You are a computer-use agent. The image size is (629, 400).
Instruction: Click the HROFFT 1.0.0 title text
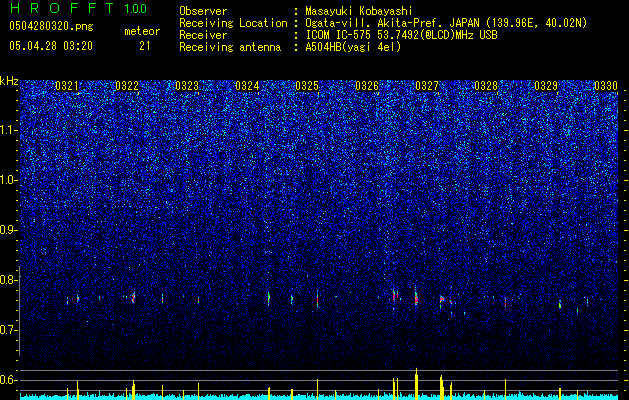79,8
